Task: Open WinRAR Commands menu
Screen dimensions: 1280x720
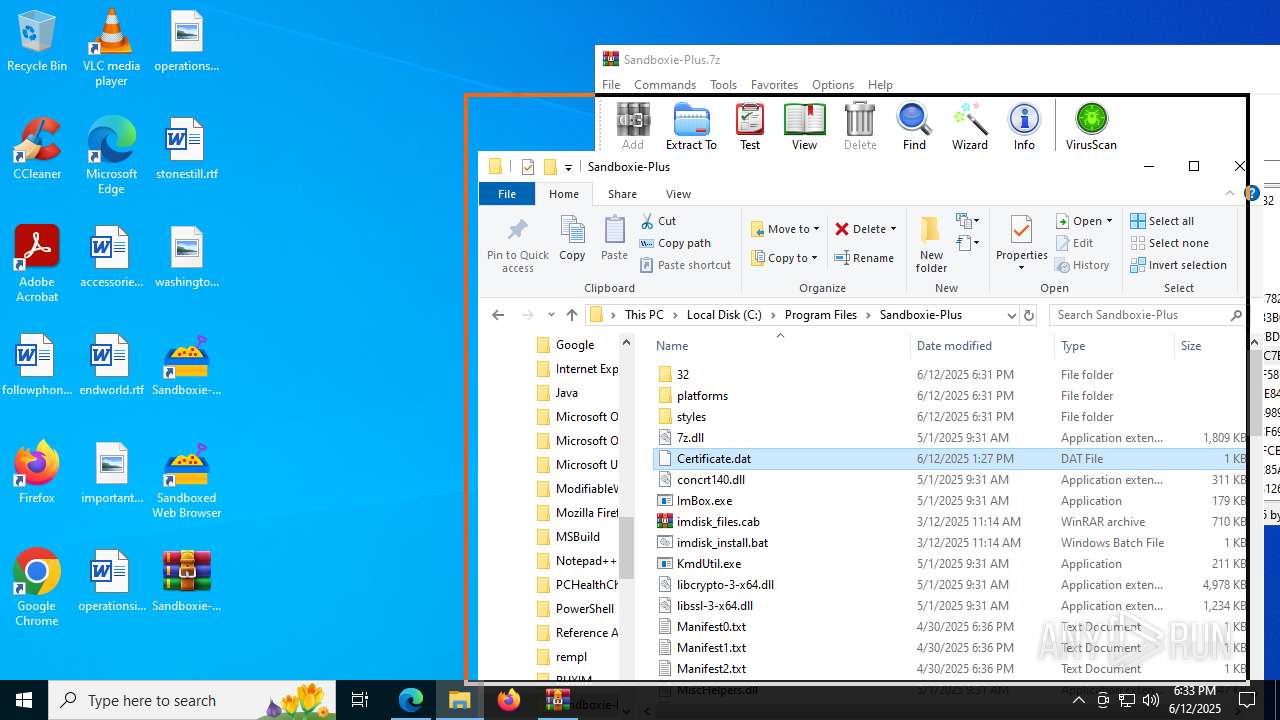Action: pos(665,85)
